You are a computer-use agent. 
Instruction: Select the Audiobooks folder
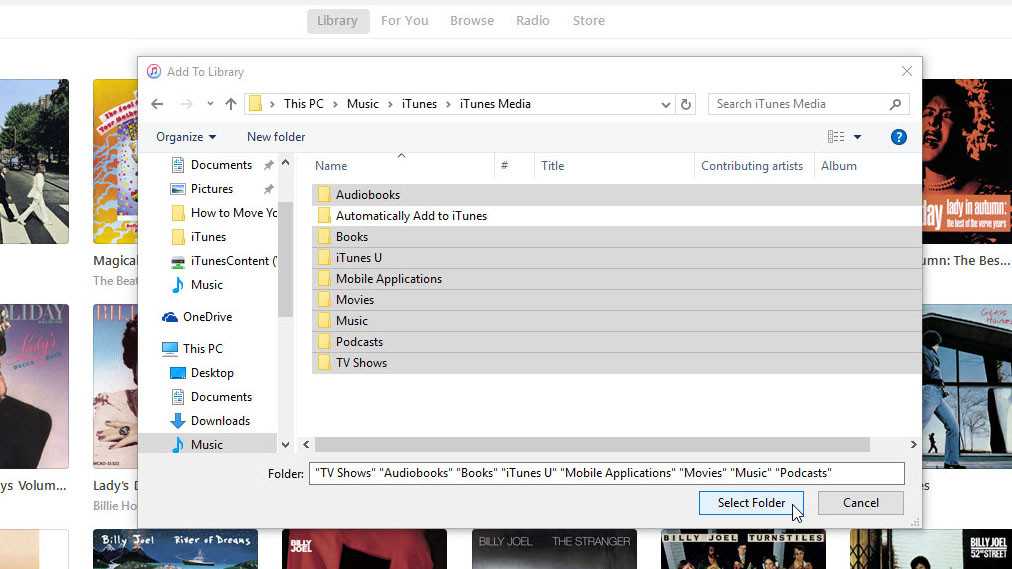616,195
